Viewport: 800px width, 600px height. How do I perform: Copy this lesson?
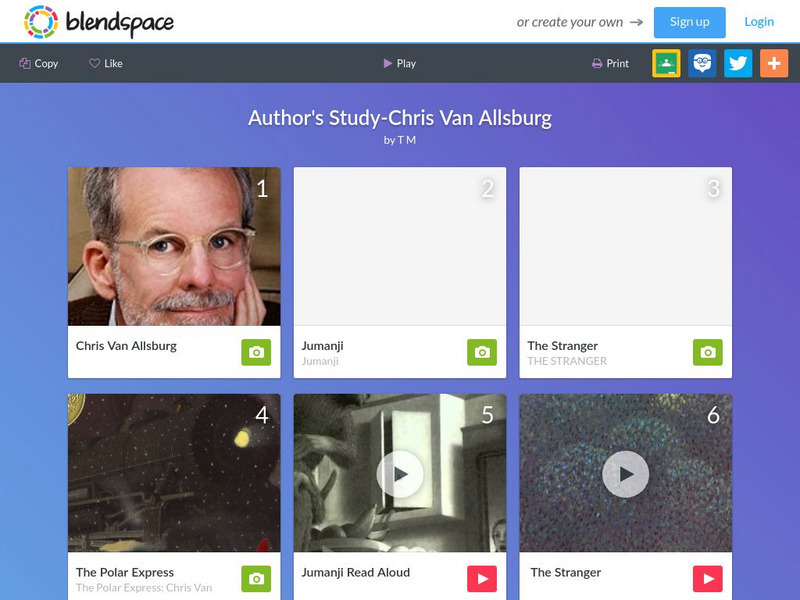click(39, 63)
